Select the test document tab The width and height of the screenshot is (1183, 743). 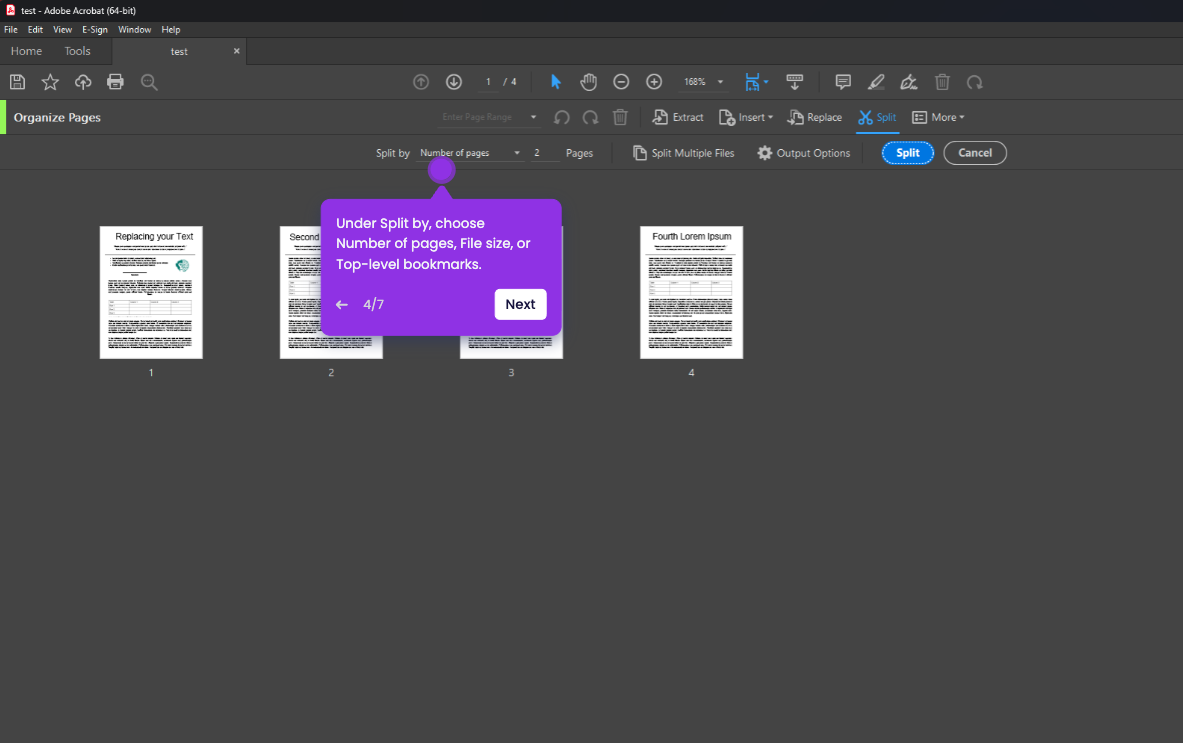point(179,51)
